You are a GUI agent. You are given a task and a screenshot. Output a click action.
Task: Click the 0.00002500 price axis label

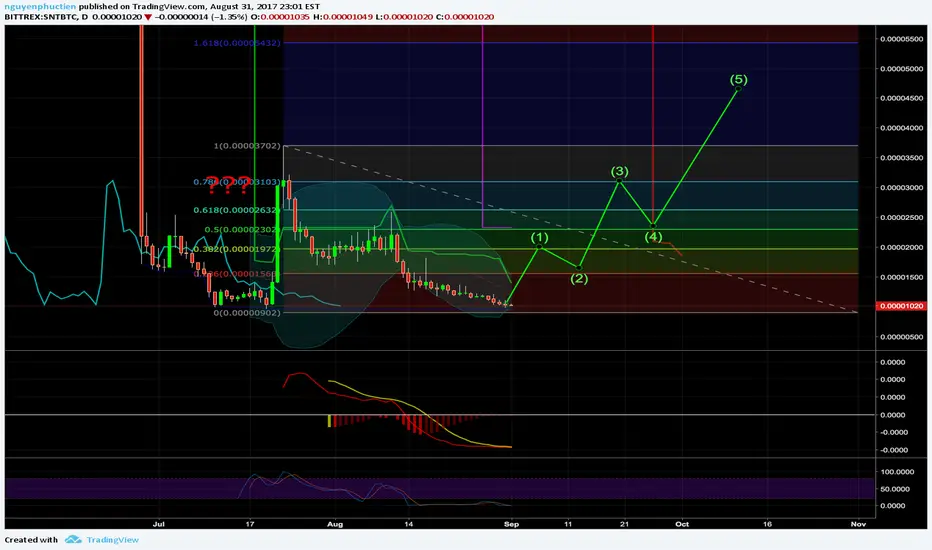point(902,217)
